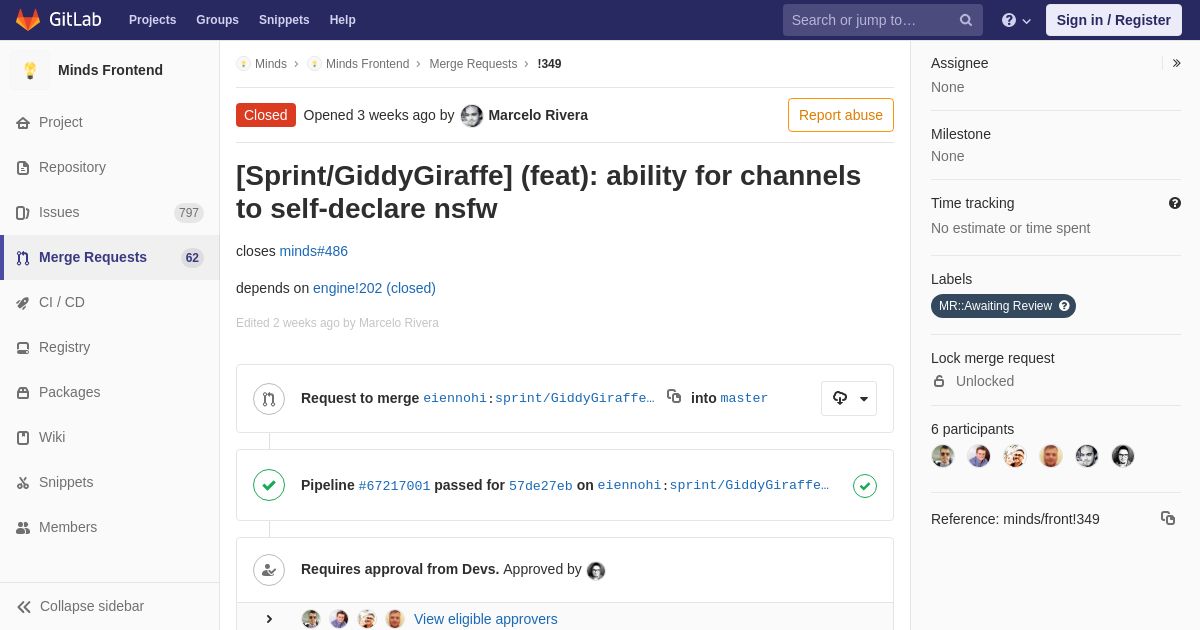
Task: Click the Merge Requests breadcrumb link
Action: 473,64
